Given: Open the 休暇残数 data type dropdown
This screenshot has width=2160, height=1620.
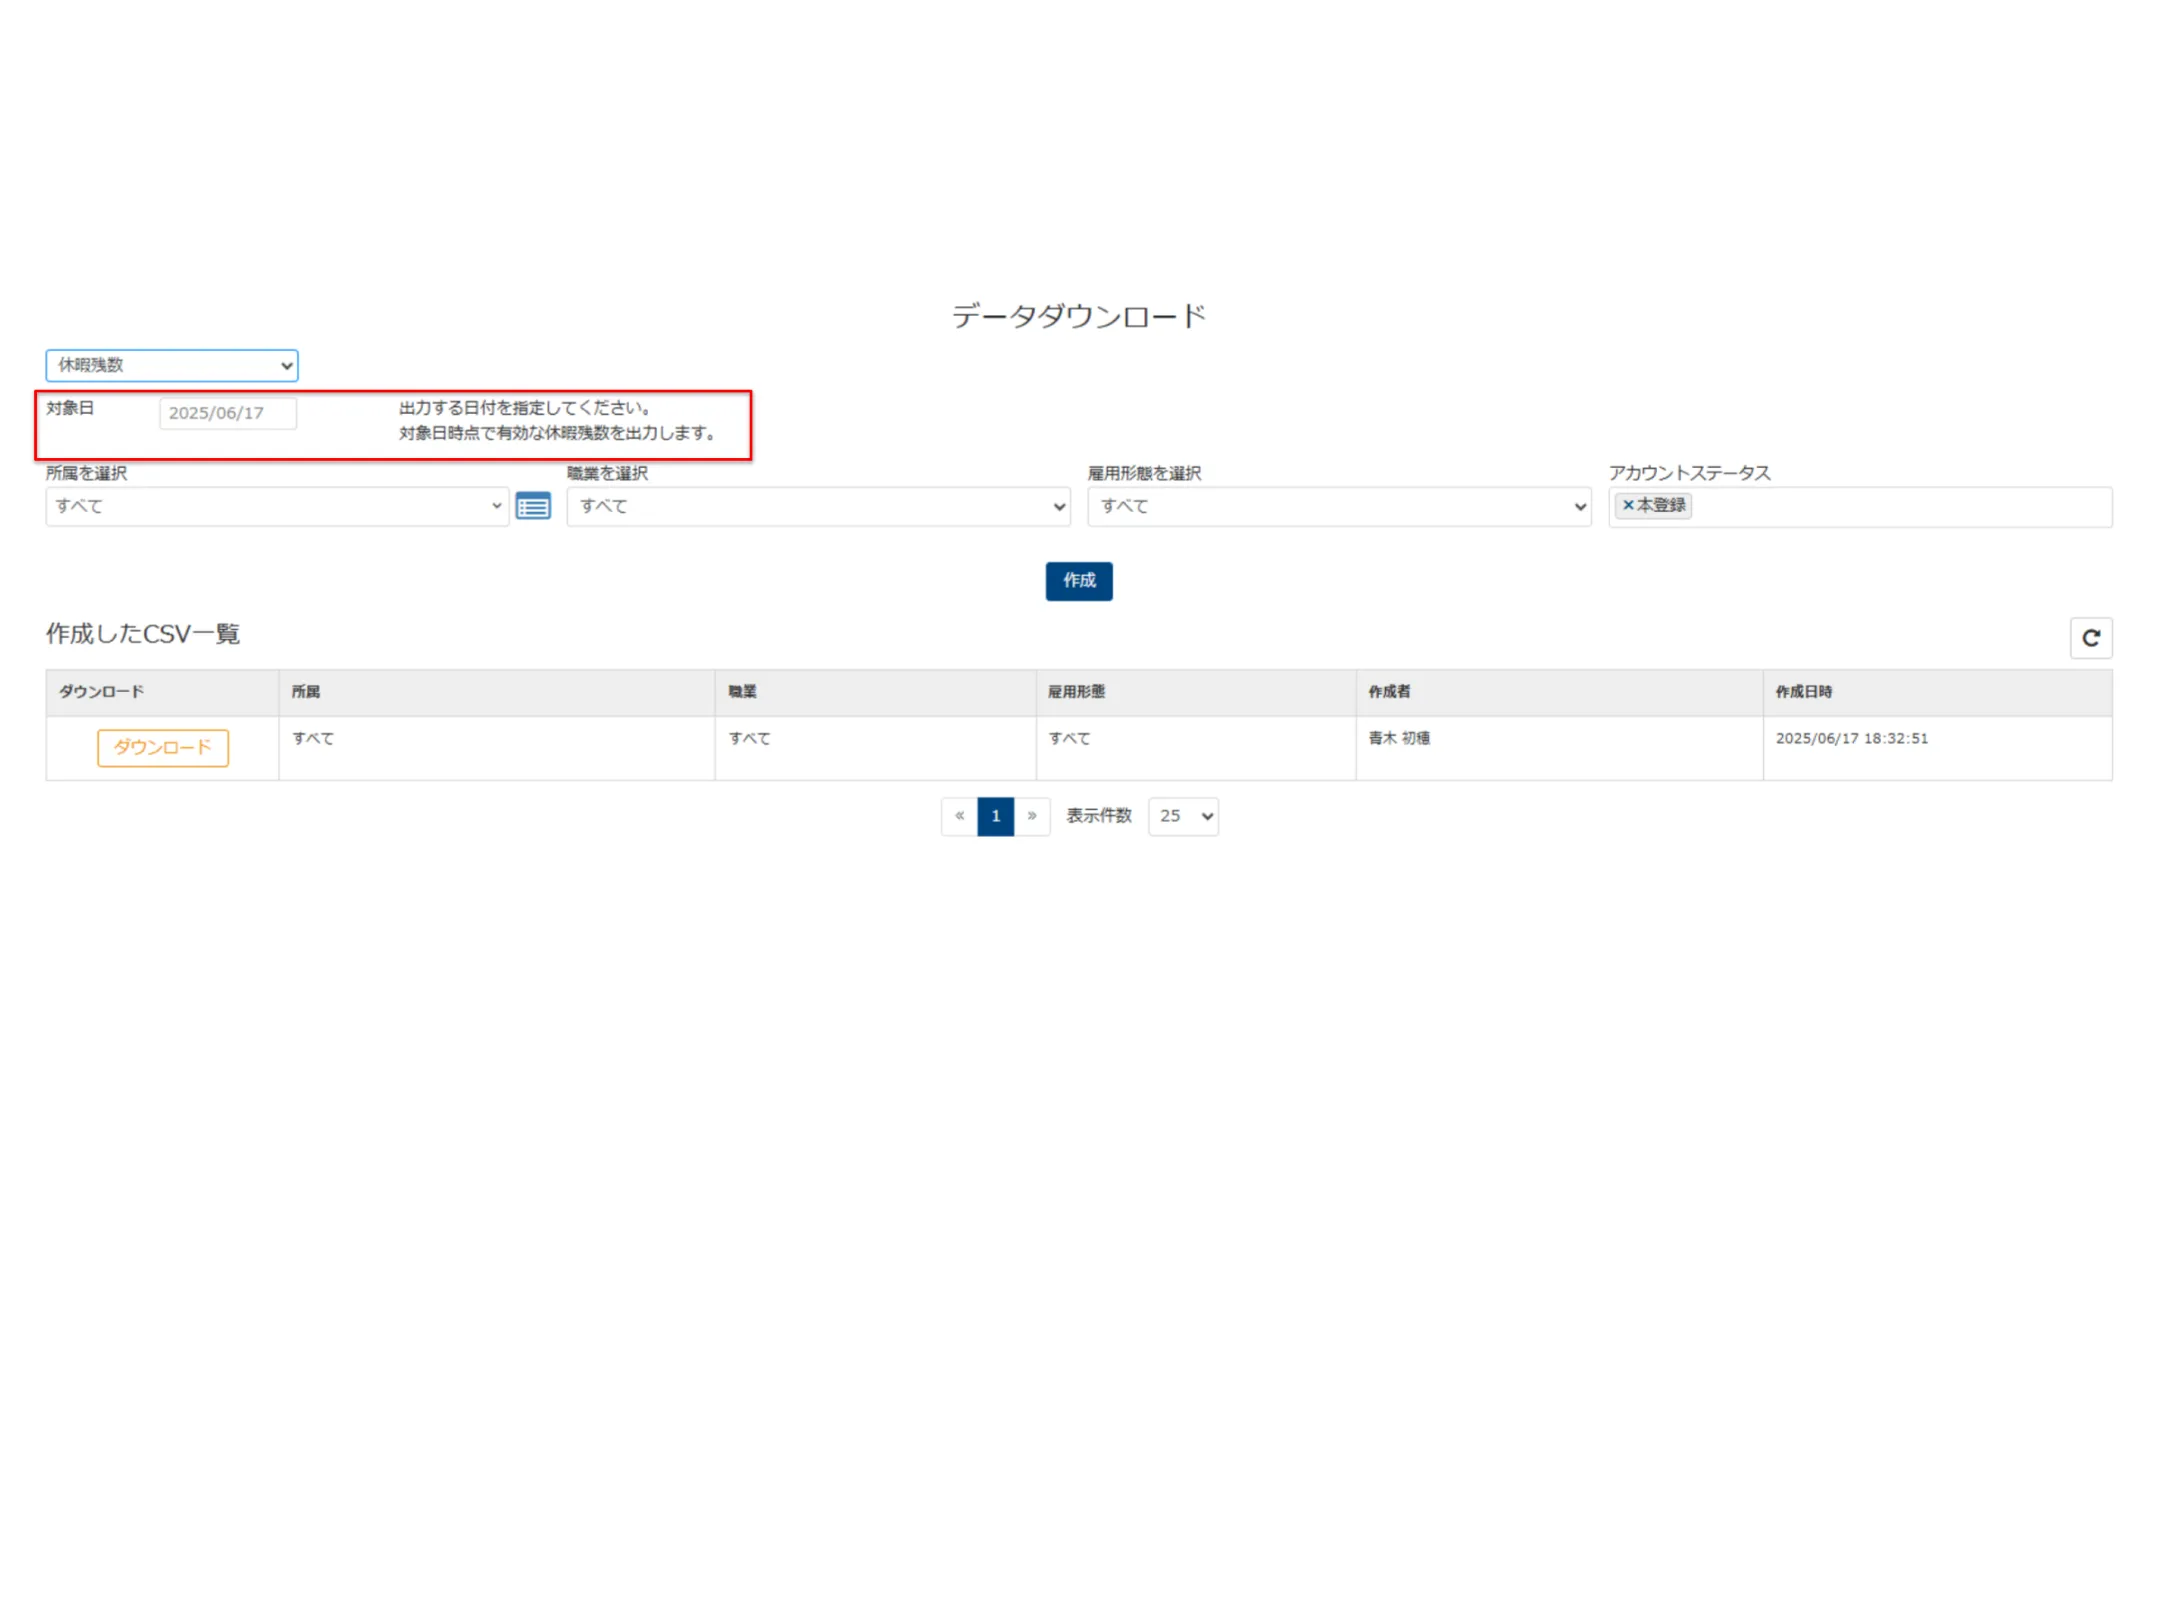Looking at the screenshot, I should (x=172, y=365).
